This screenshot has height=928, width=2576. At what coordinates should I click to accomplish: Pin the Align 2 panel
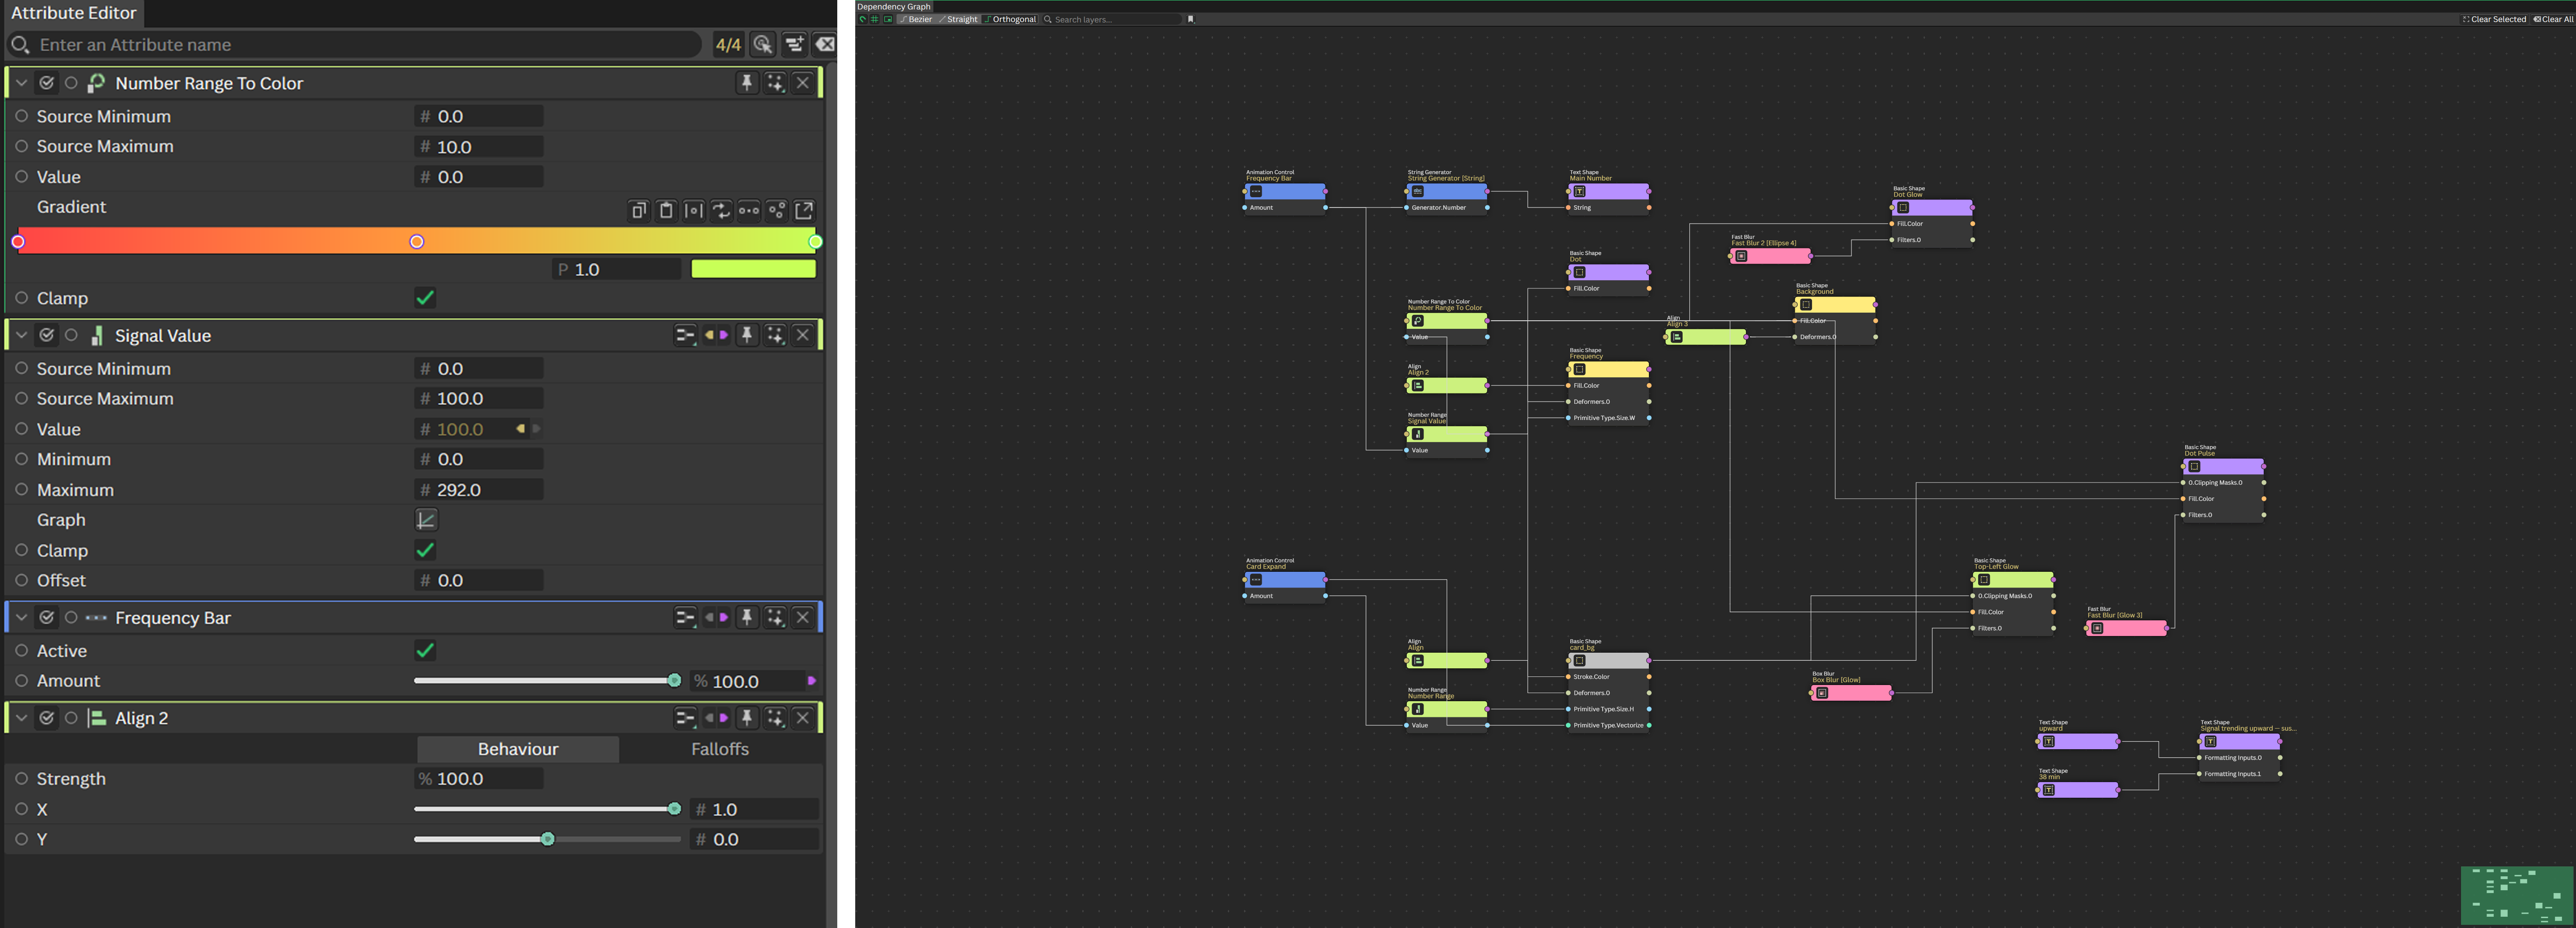746,718
